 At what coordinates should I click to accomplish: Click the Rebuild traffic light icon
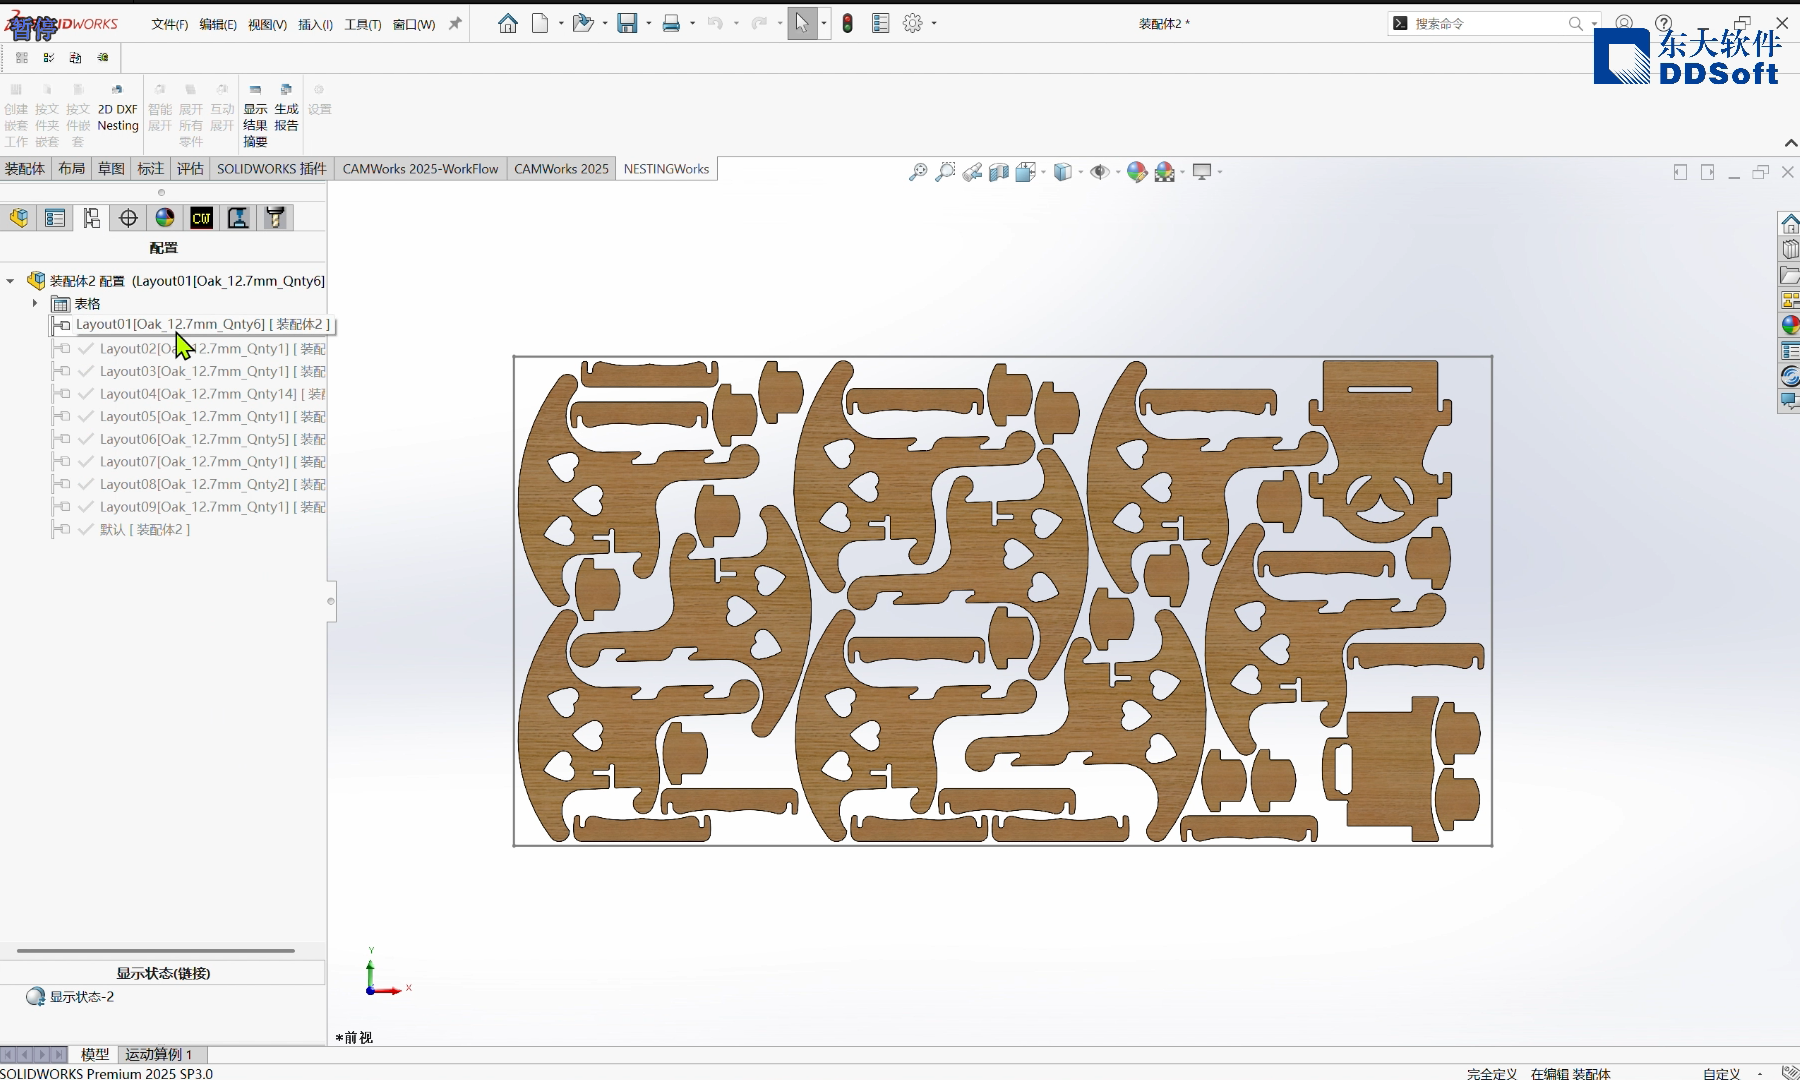click(x=847, y=23)
